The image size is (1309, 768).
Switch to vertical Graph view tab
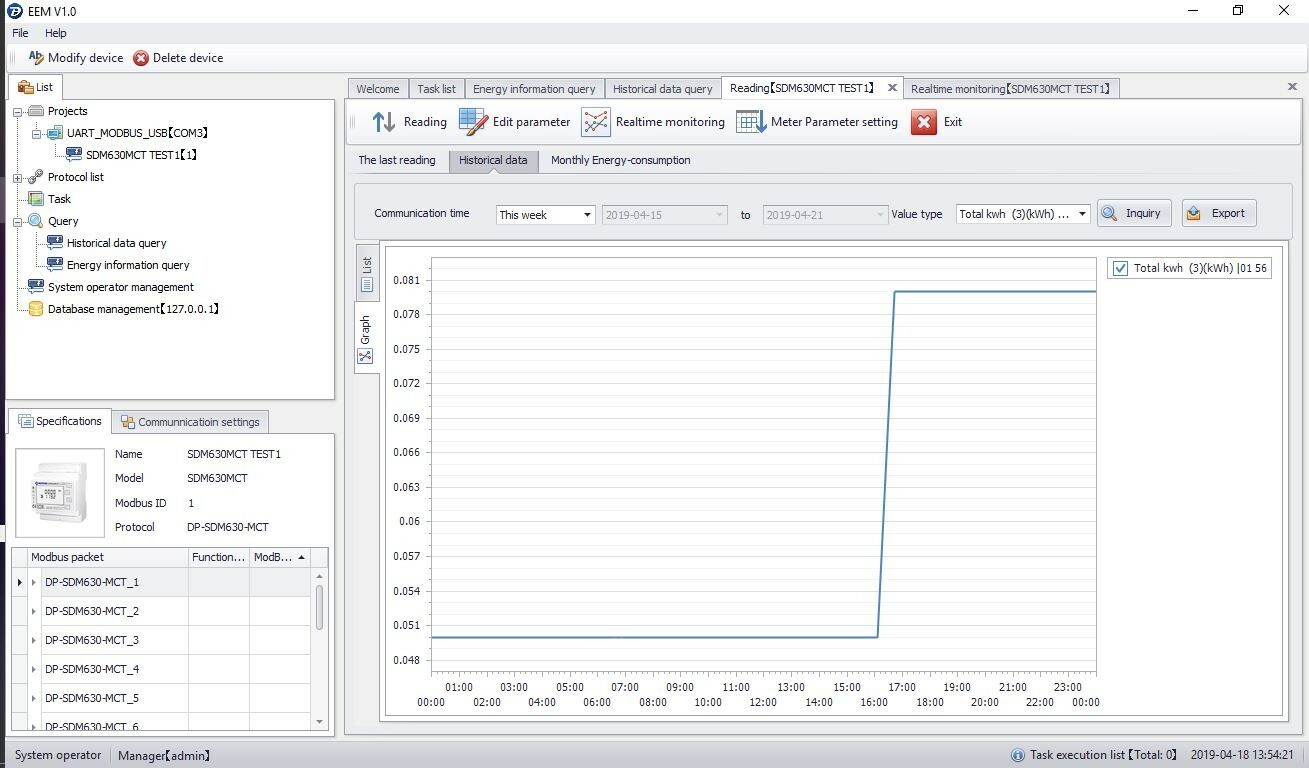[x=366, y=340]
